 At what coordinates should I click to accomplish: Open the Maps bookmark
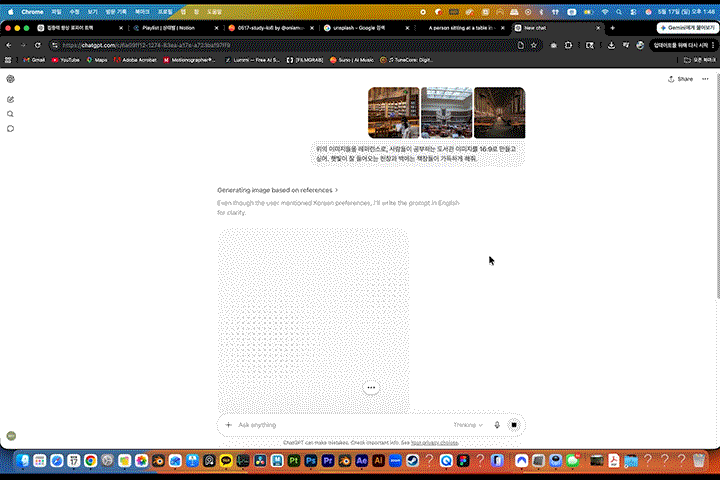point(97,60)
